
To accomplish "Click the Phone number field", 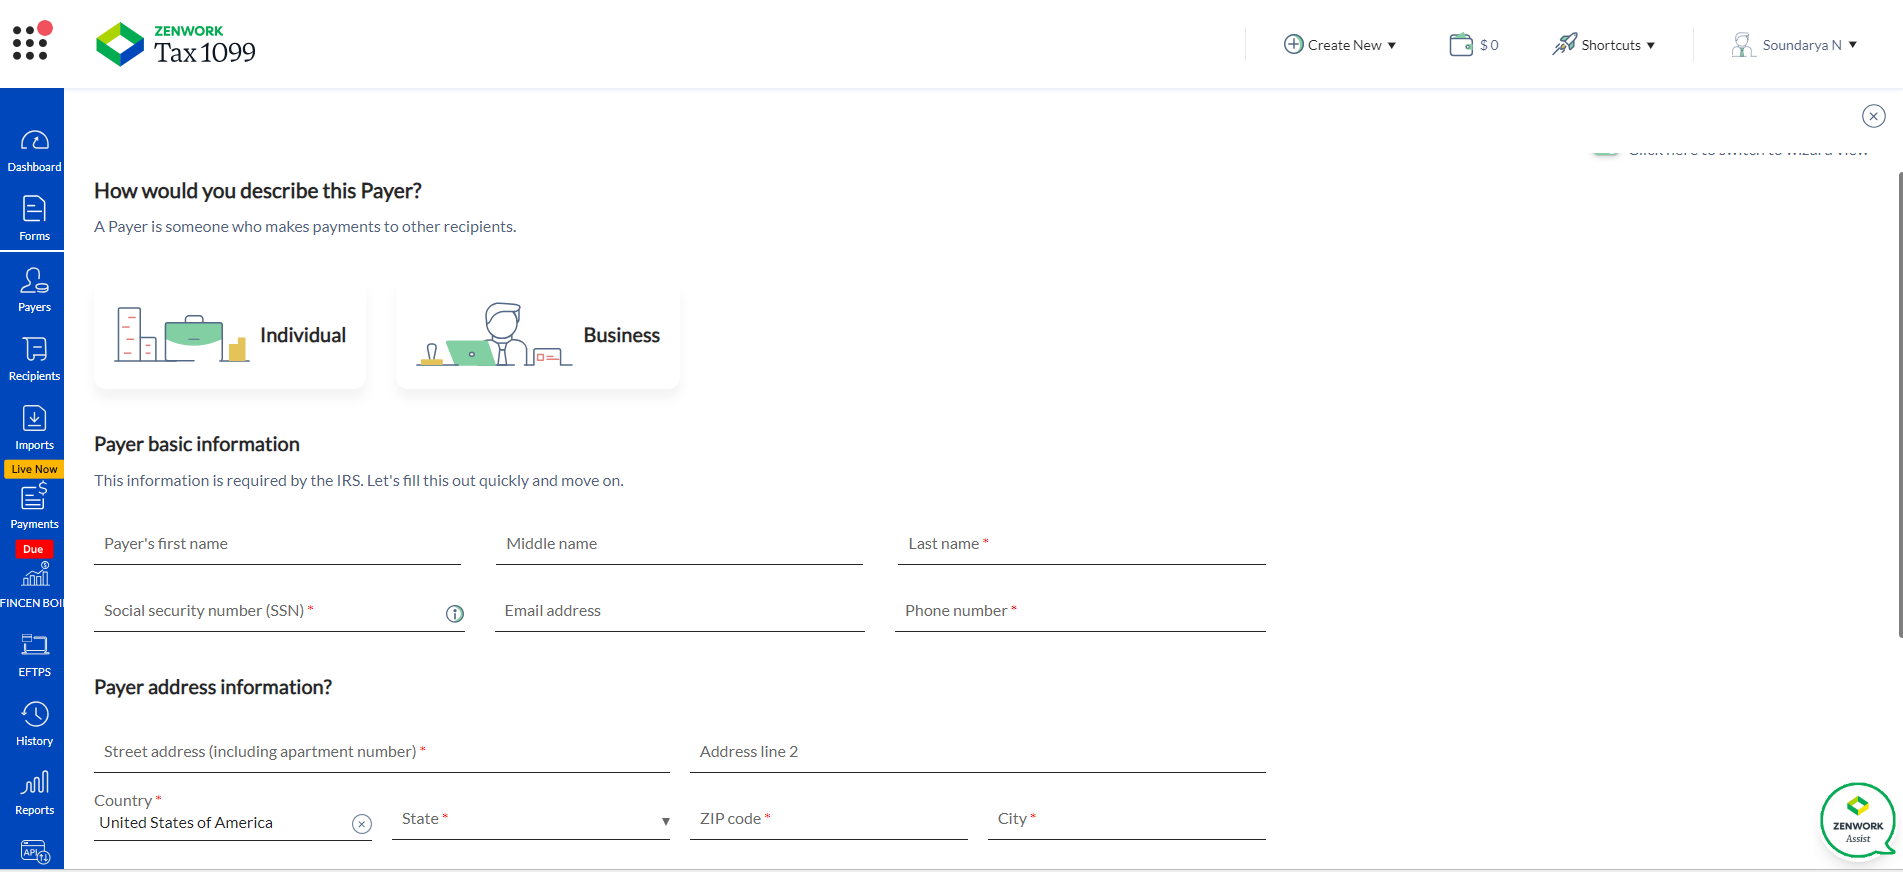I will click(x=1080, y=611).
